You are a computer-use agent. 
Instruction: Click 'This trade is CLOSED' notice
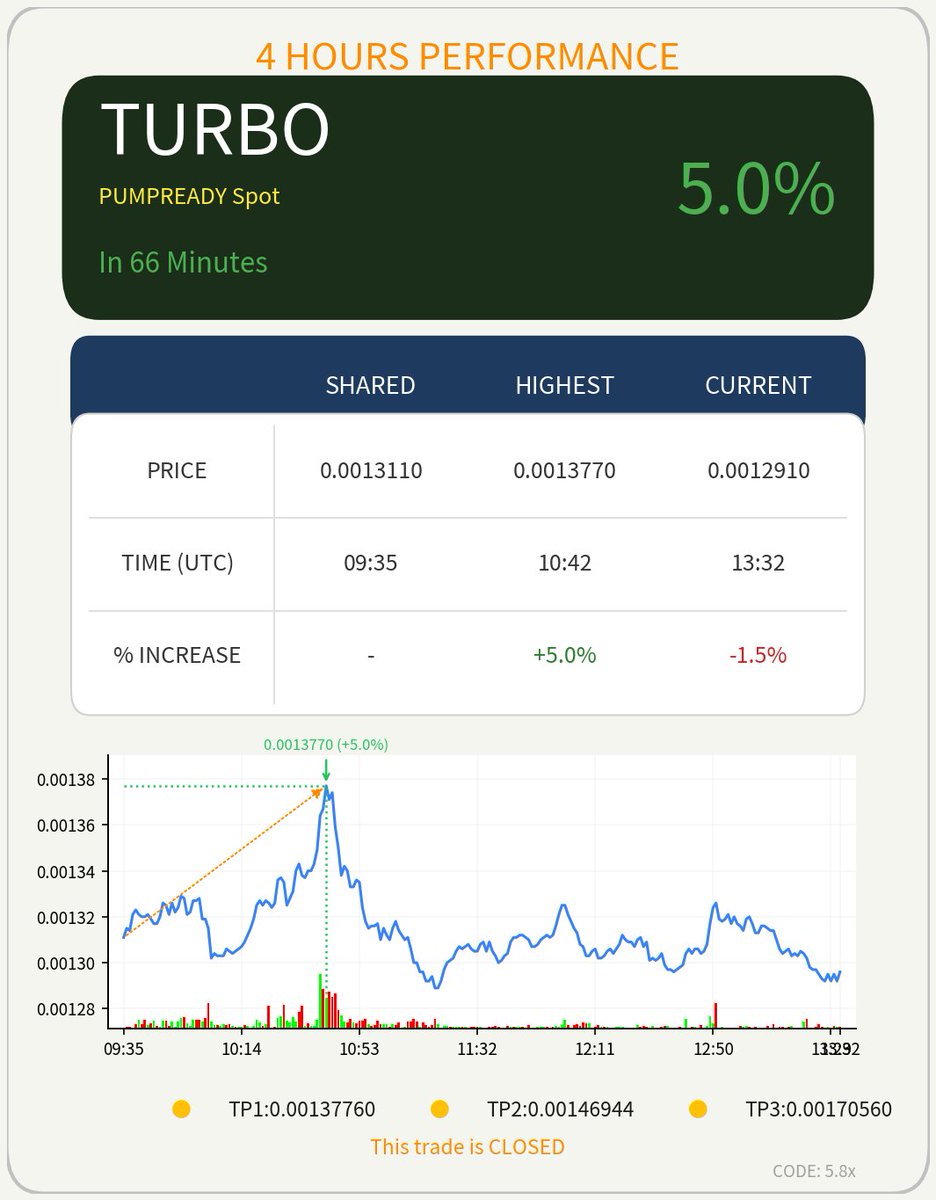[467, 1146]
